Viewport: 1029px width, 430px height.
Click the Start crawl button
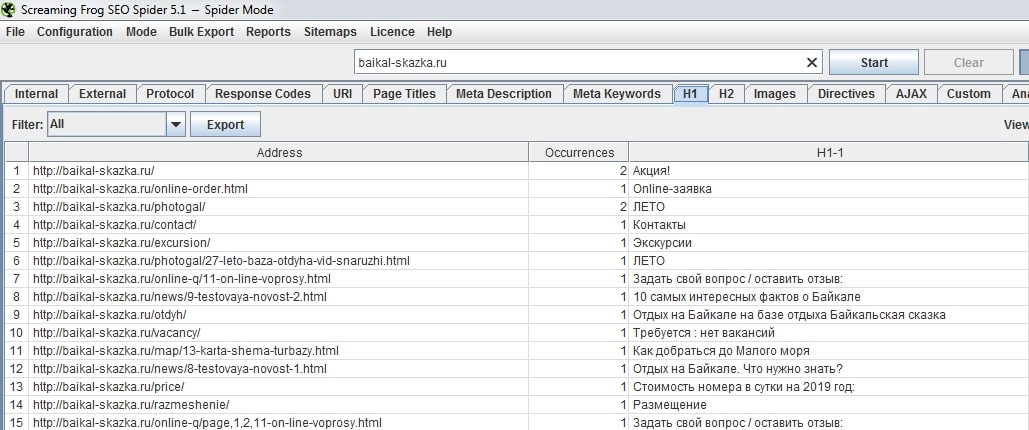coord(874,62)
